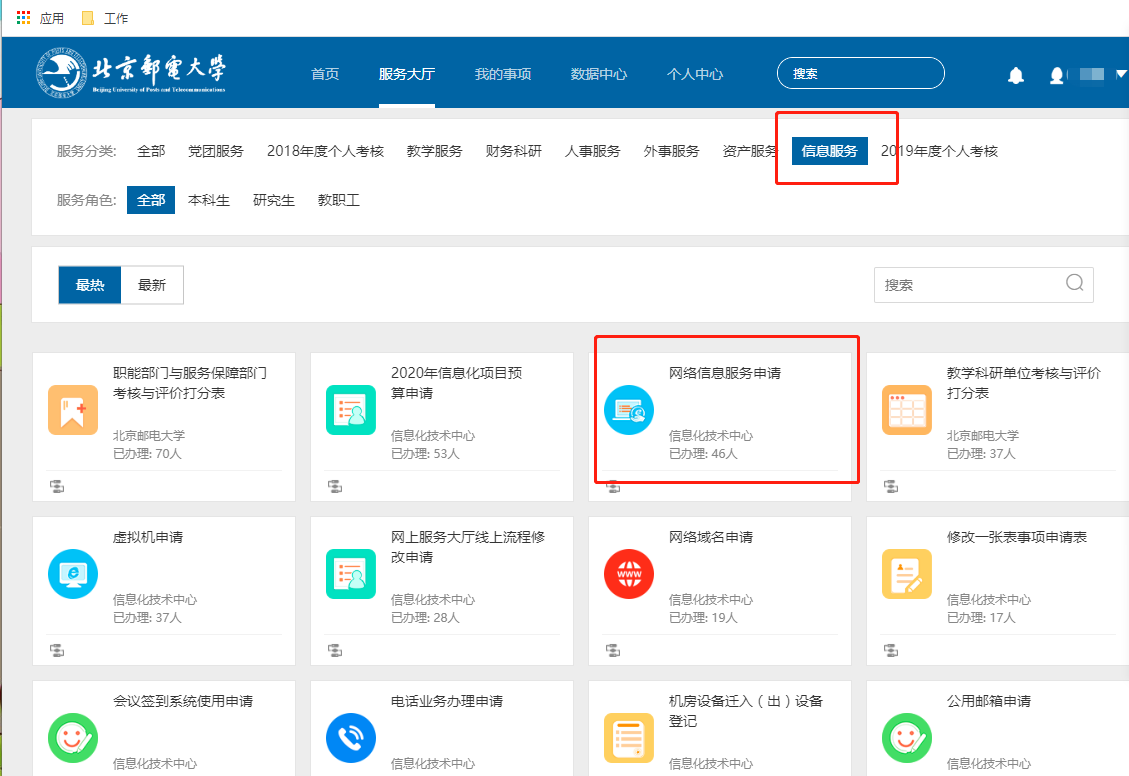
Task: Filter service role by 教职工
Action: [338, 200]
